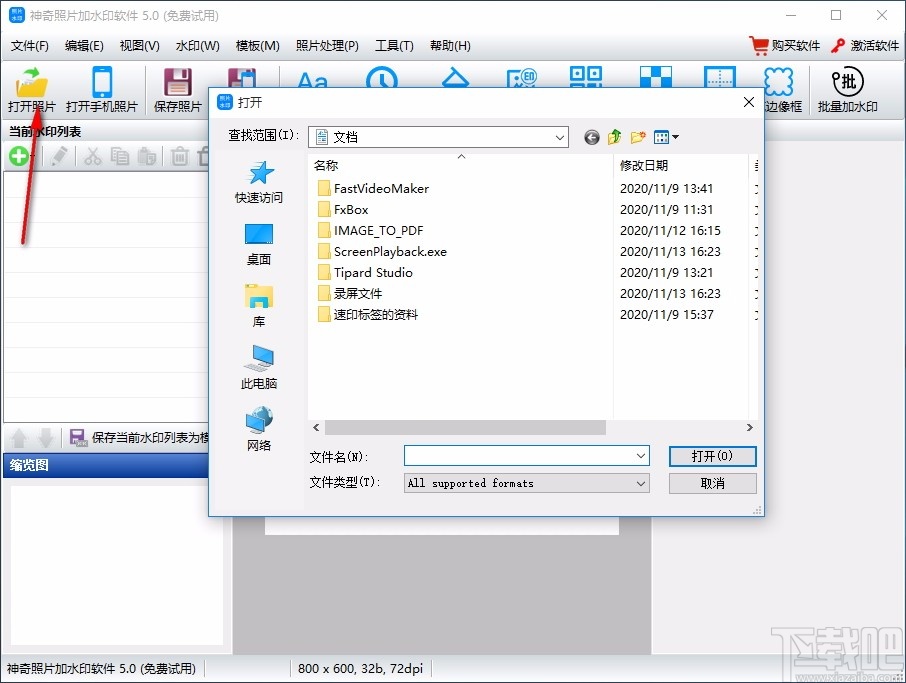The image size is (906, 683).
Task: Click the back navigation icon in dialog
Action: tap(591, 138)
